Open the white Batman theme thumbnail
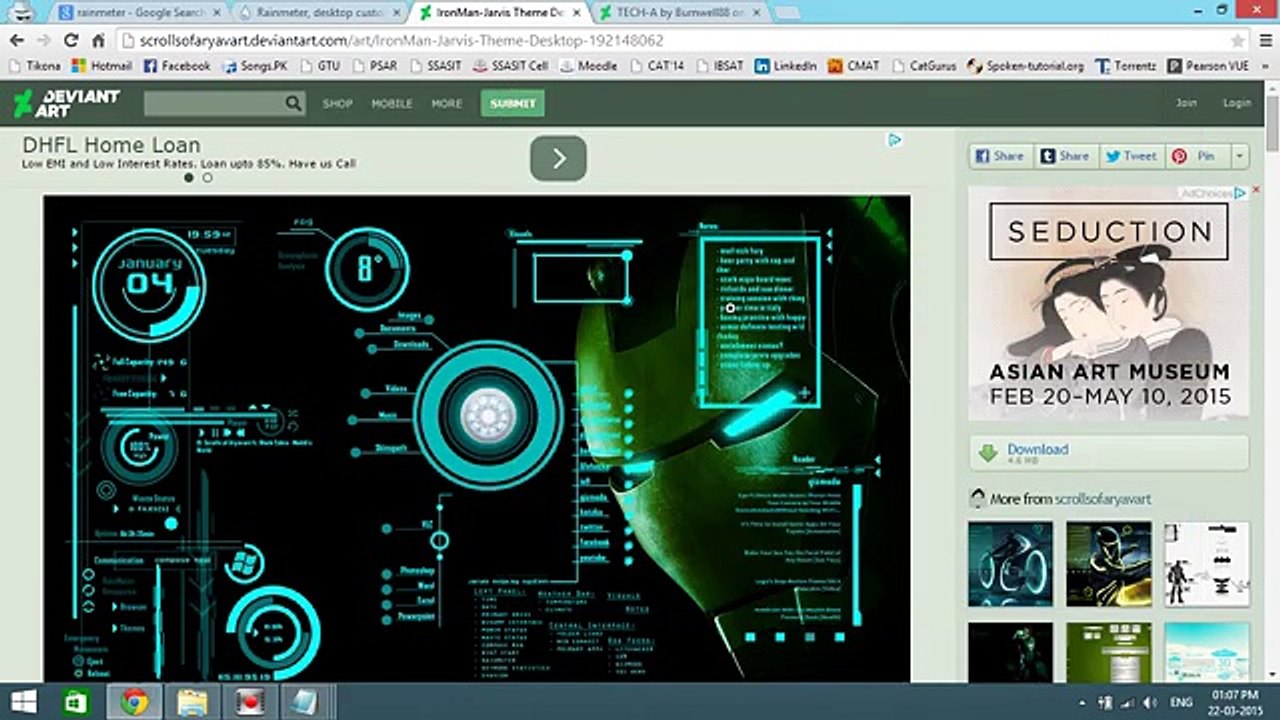The image size is (1280, 720). pyautogui.click(x=1206, y=564)
